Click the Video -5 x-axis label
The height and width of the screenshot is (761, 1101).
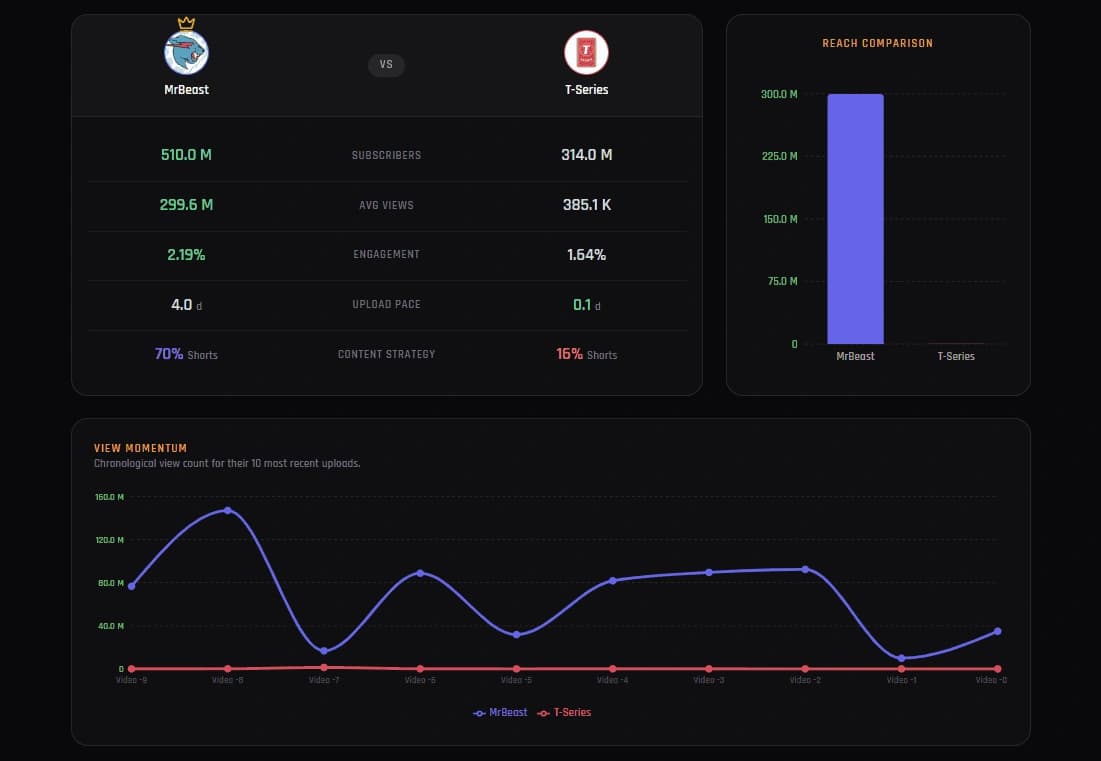pyautogui.click(x=516, y=680)
